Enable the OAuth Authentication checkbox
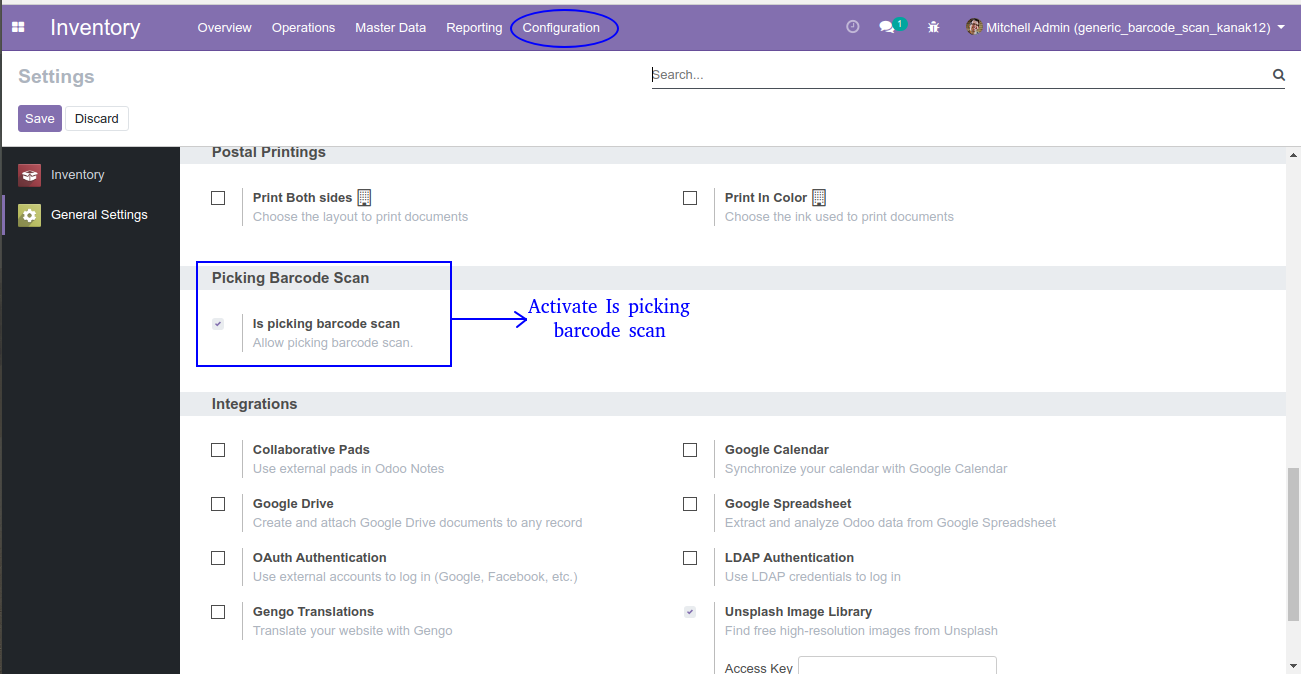The width and height of the screenshot is (1301, 674). pos(218,558)
